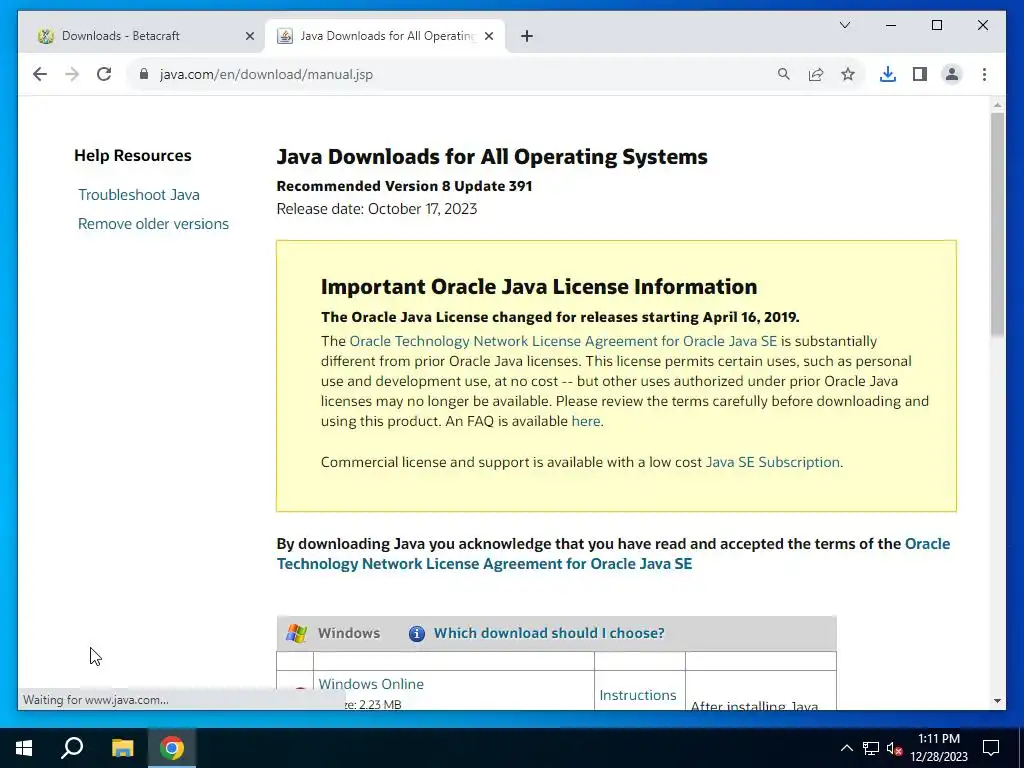This screenshot has width=1024, height=768.
Task: Click Which download should I choose link
Action: 549,633
